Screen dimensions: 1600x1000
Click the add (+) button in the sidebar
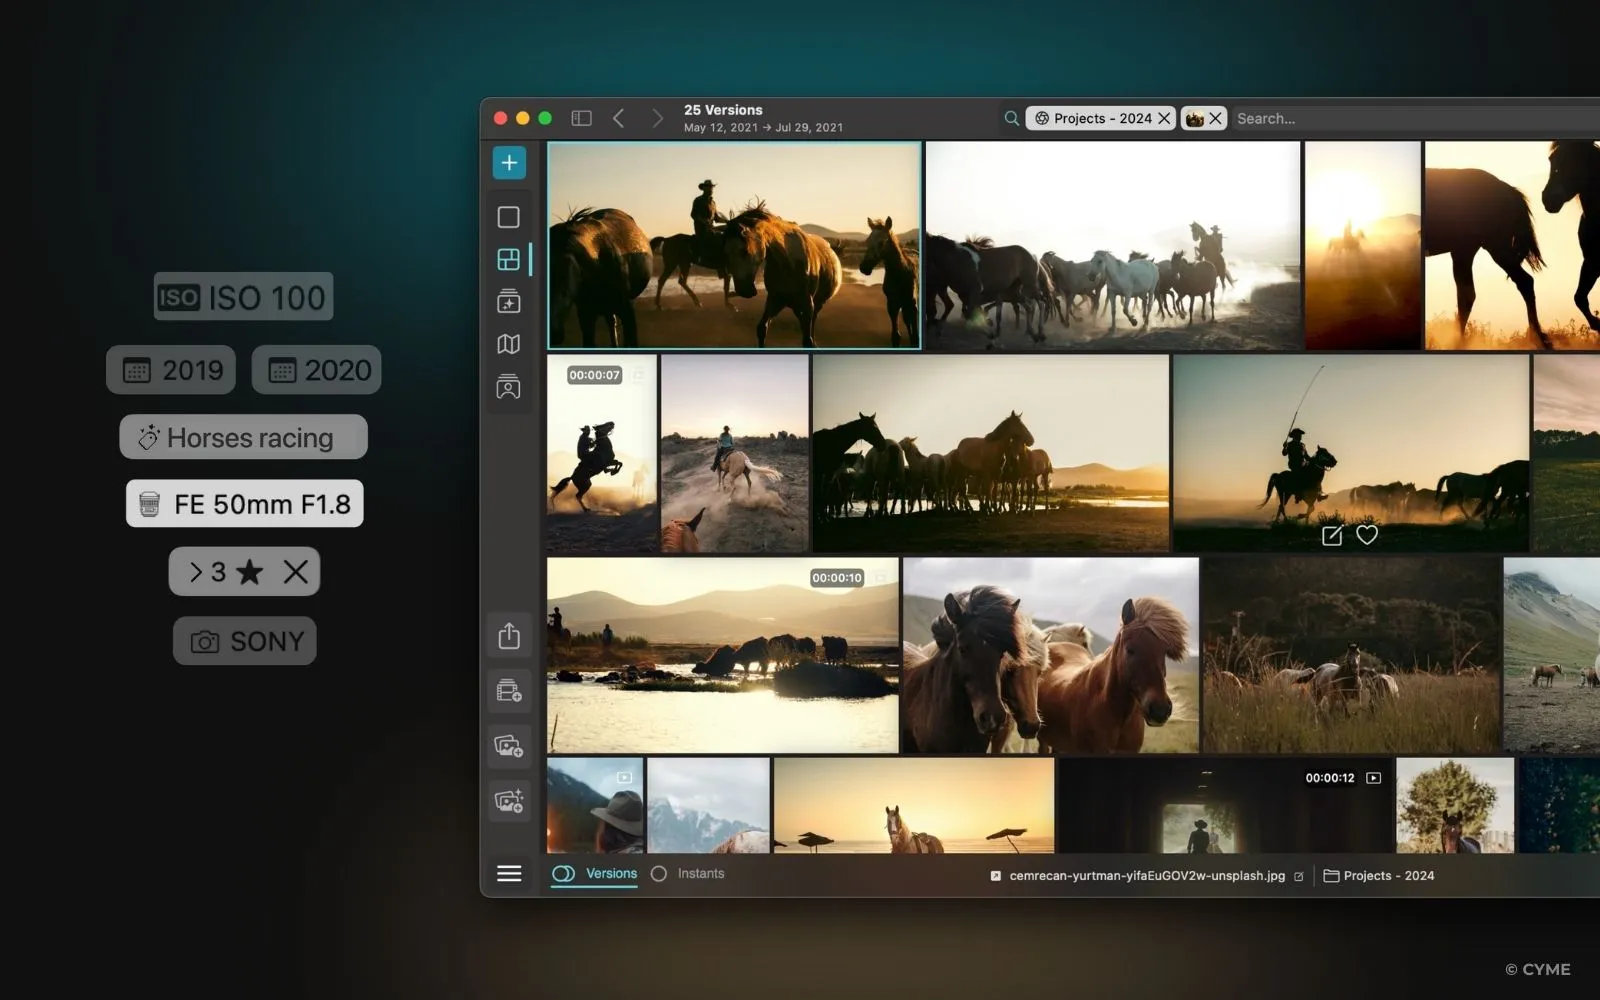point(509,162)
